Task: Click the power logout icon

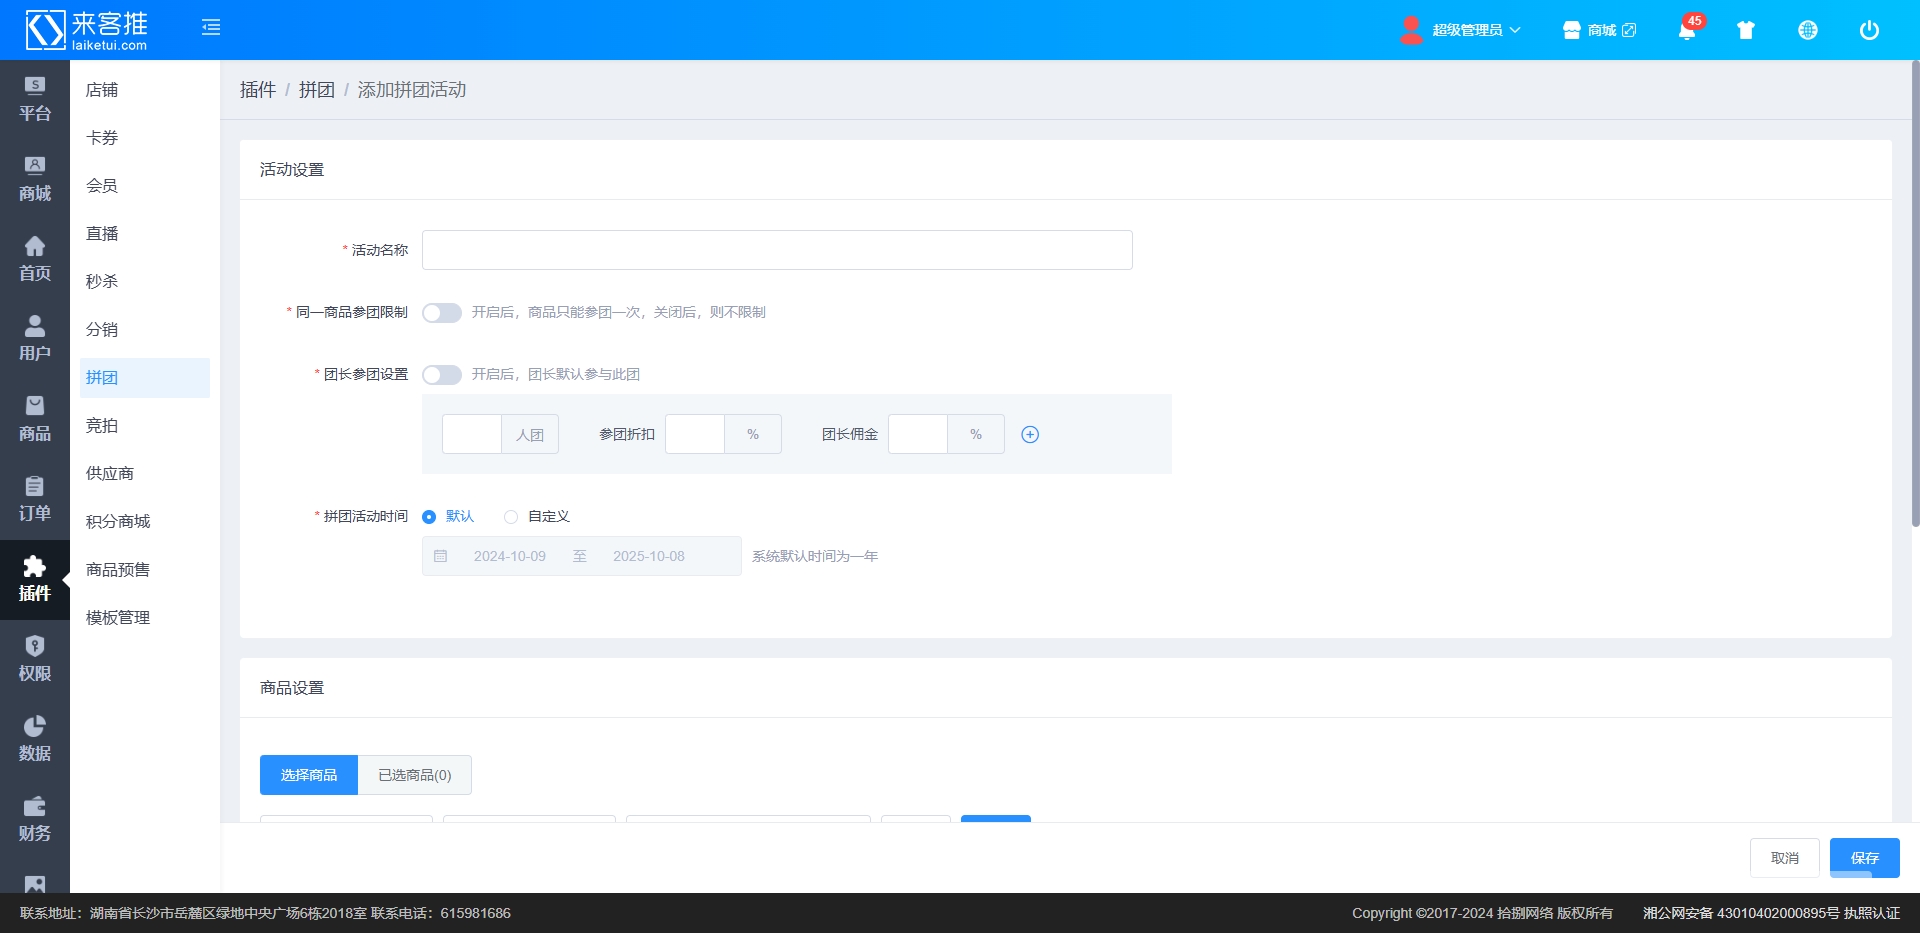Action: (1868, 30)
